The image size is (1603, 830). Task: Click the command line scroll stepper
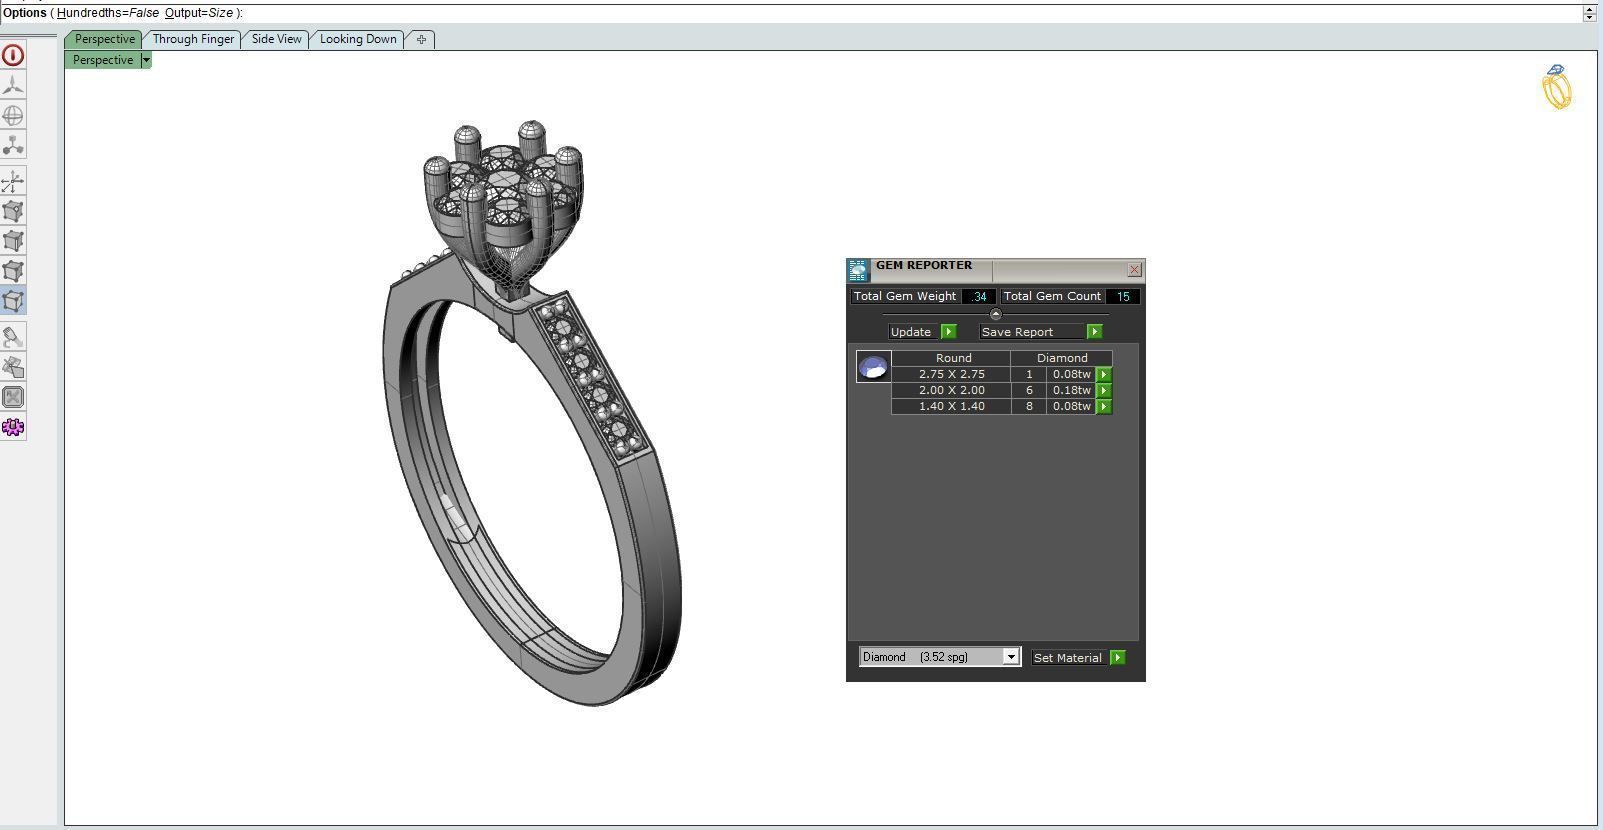(x=1589, y=13)
